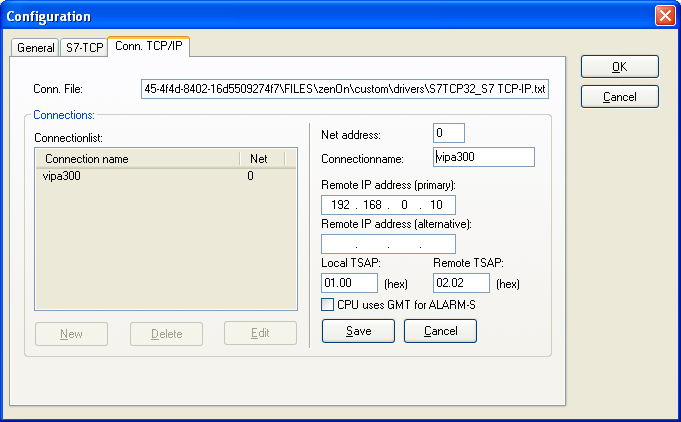Click the alternative Remote IP address field
This screenshot has height=422, width=681.
(388, 244)
